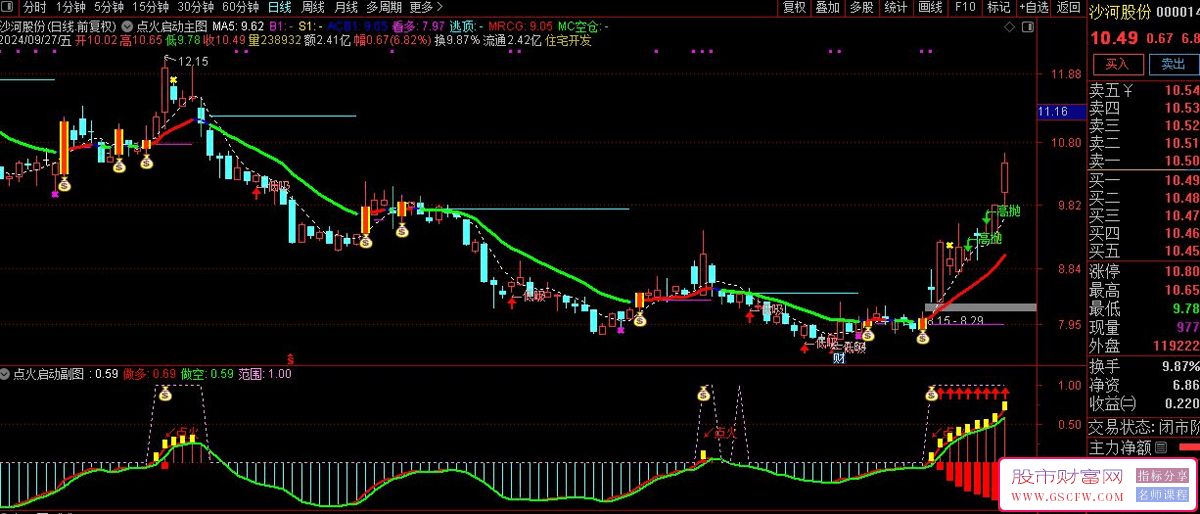The height and width of the screenshot is (514, 1200).
Task: Switch to the 15分钟 period
Action: pos(152,7)
